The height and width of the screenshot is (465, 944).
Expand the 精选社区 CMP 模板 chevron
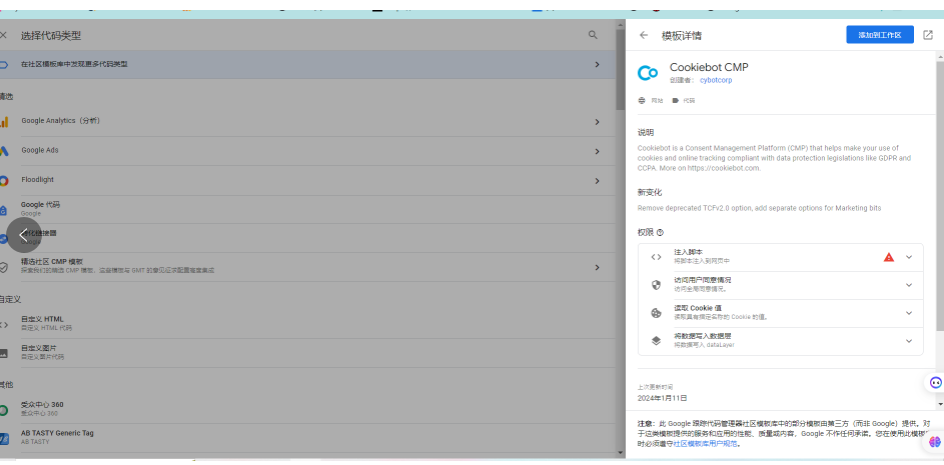[x=597, y=267]
